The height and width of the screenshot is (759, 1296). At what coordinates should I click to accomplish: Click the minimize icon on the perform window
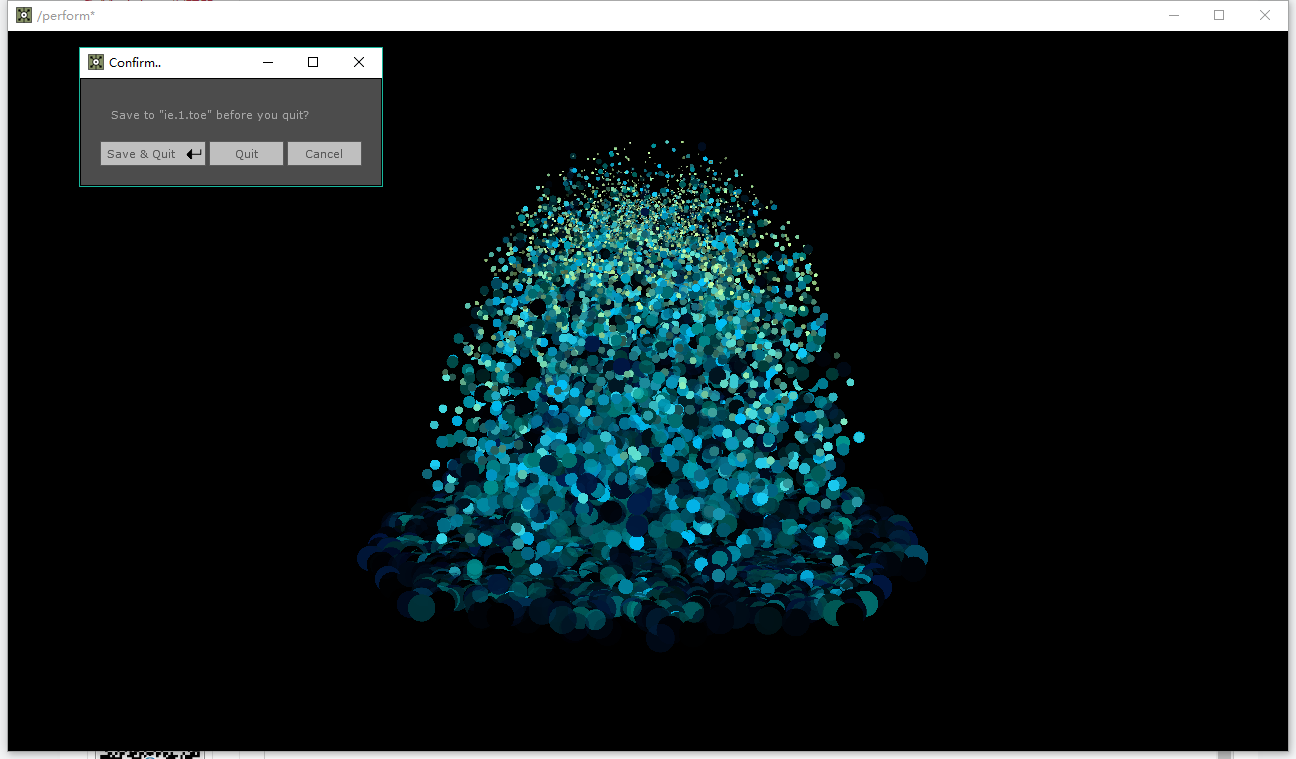[x=1173, y=15]
